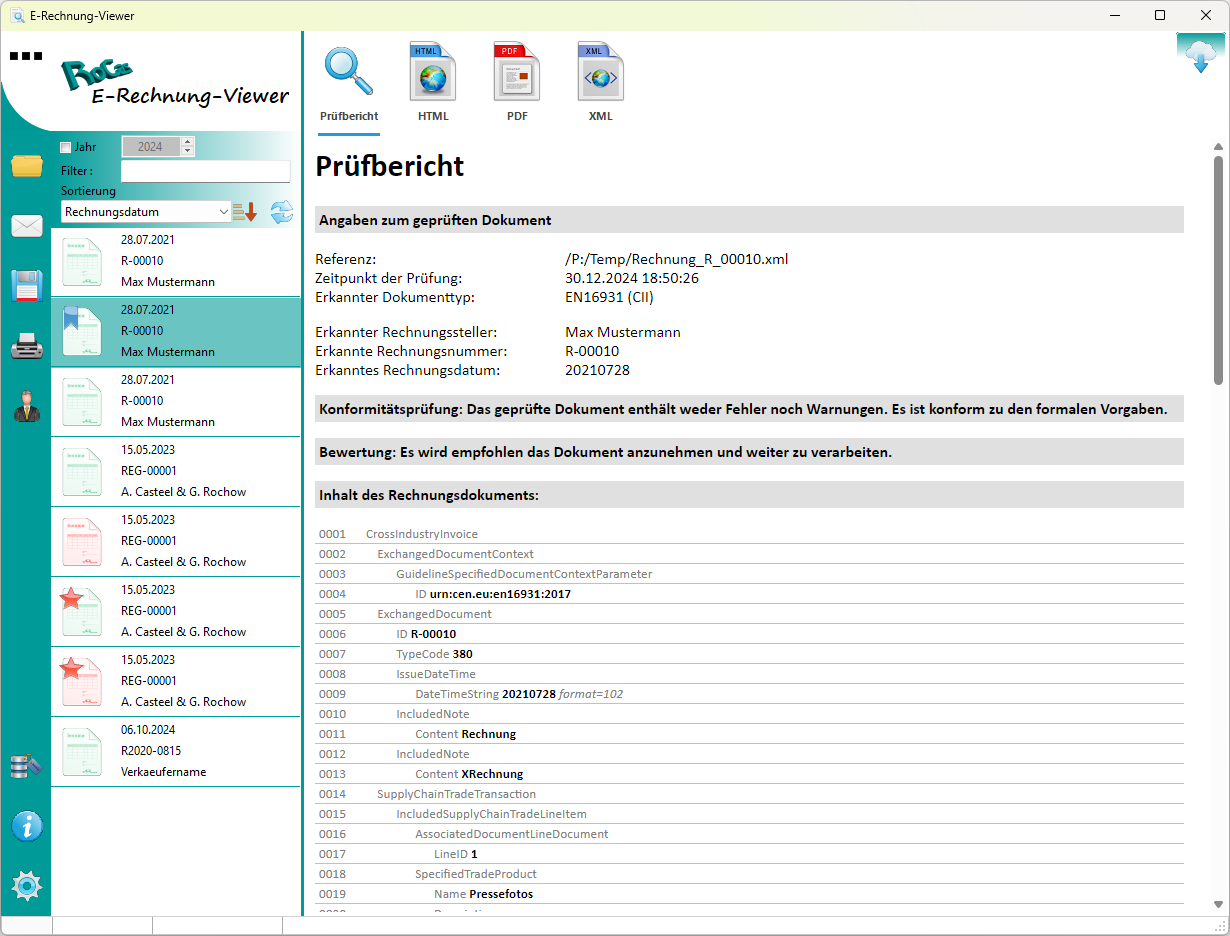Click the urn:cen.eu:en16931:2017 ID value
Screen dimensions: 1230x936
click(500, 594)
